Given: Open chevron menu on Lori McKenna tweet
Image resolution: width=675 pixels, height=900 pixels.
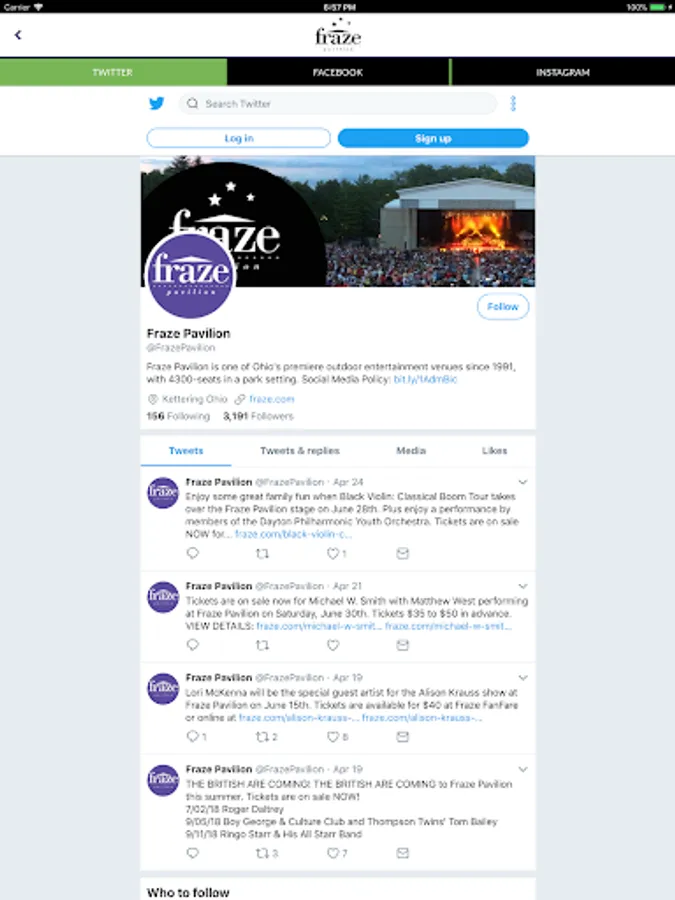Looking at the screenshot, I should pos(523,678).
